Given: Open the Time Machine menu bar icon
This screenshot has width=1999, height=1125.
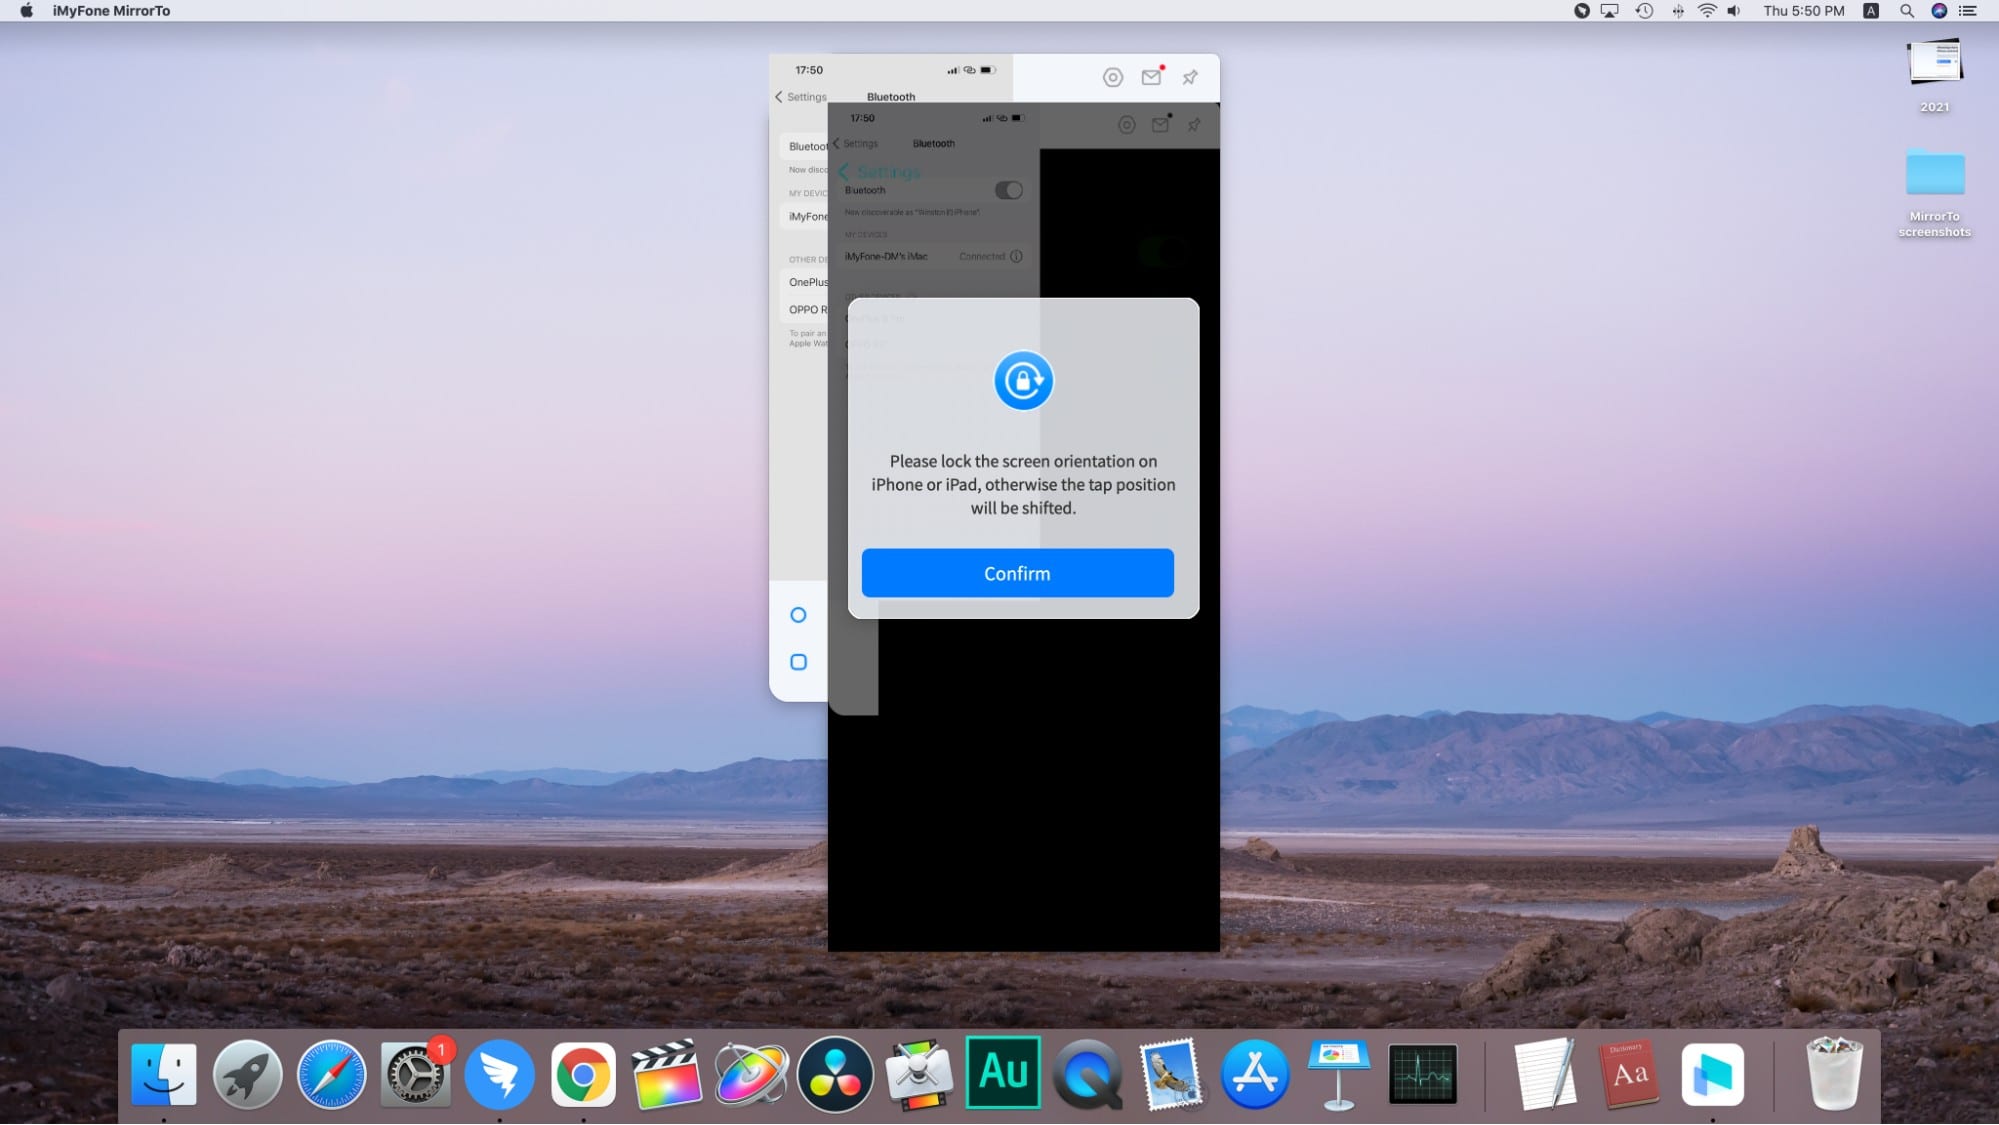Looking at the screenshot, I should click(x=1644, y=11).
